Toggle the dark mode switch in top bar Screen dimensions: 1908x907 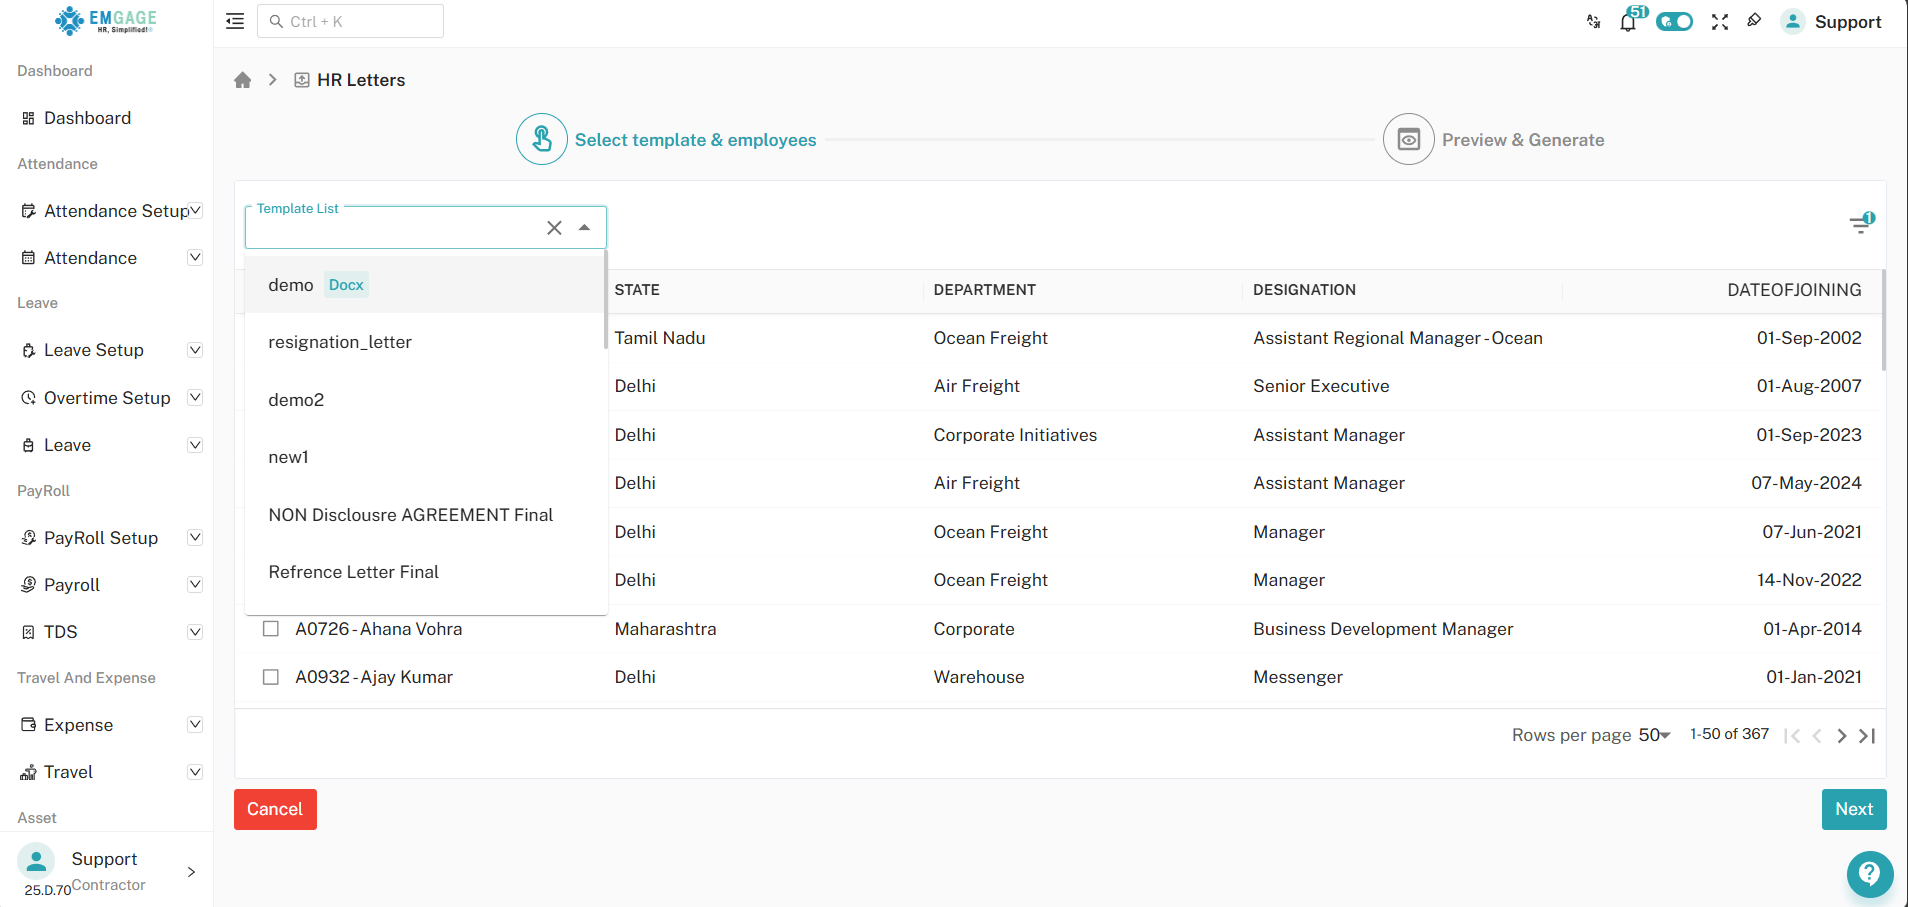(1673, 21)
